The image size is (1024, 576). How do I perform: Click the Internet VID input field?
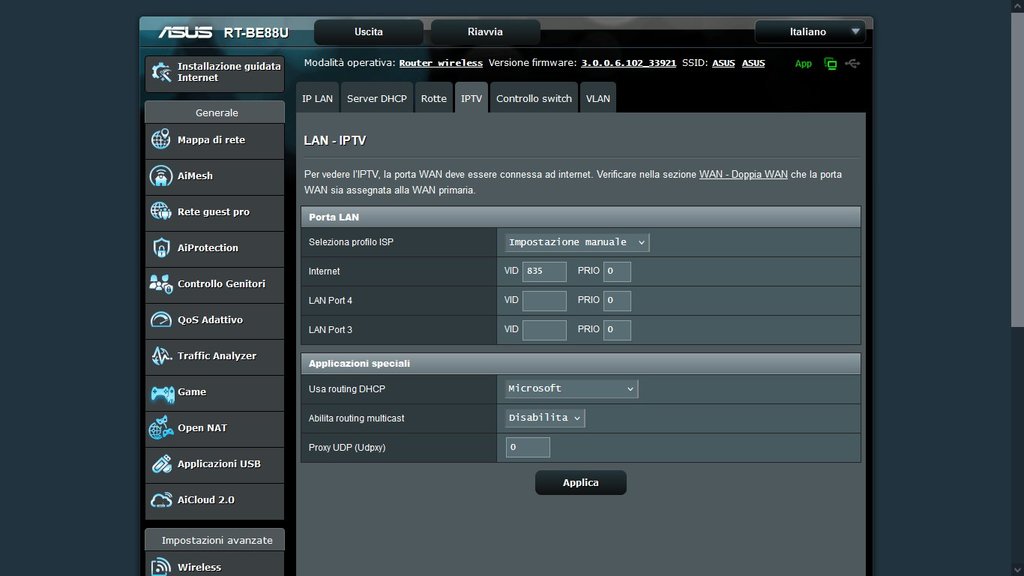[x=544, y=272]
